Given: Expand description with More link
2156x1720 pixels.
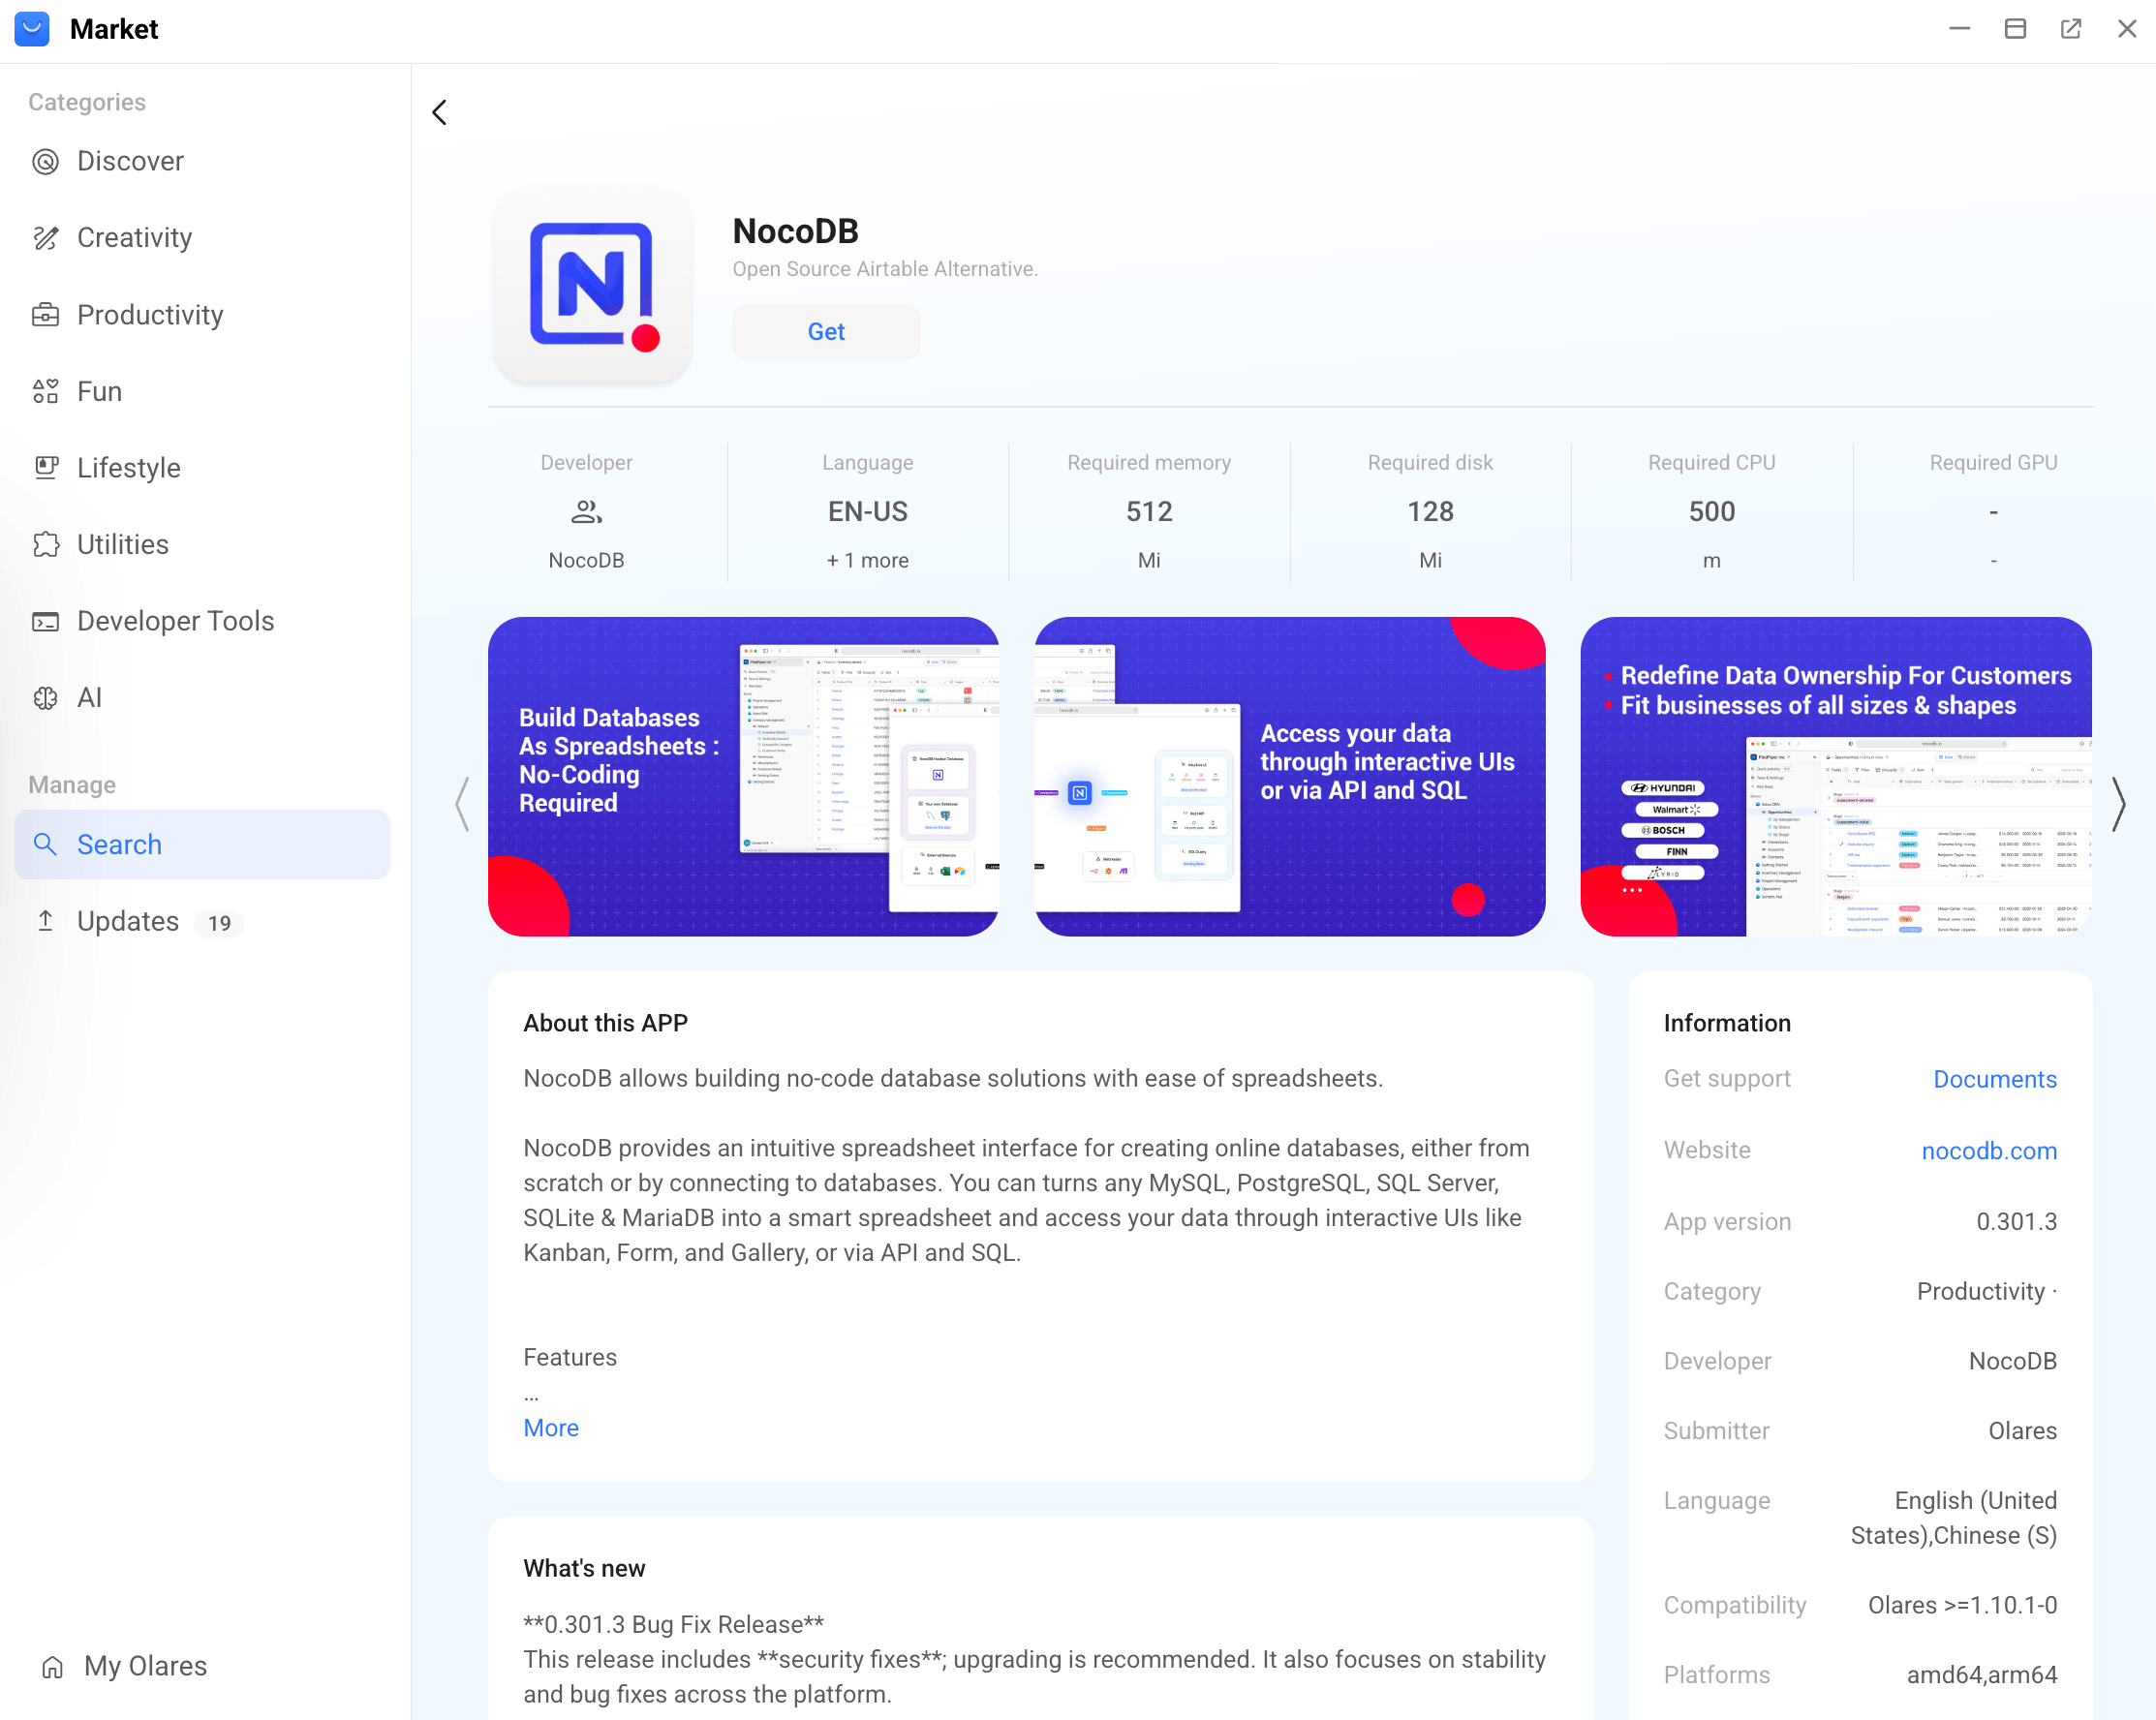Looking at the screenshot, I should [551, 1428].
